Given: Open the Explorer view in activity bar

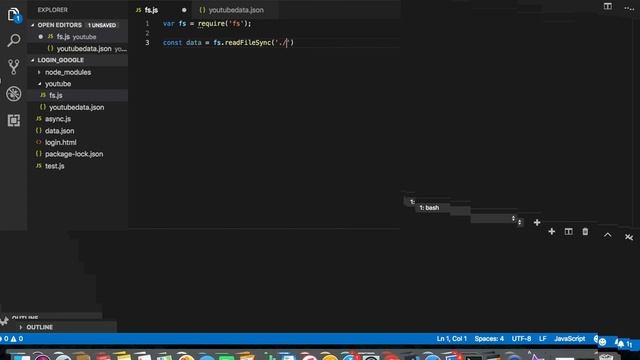Looking at the screenshot, I should [13, 15].
